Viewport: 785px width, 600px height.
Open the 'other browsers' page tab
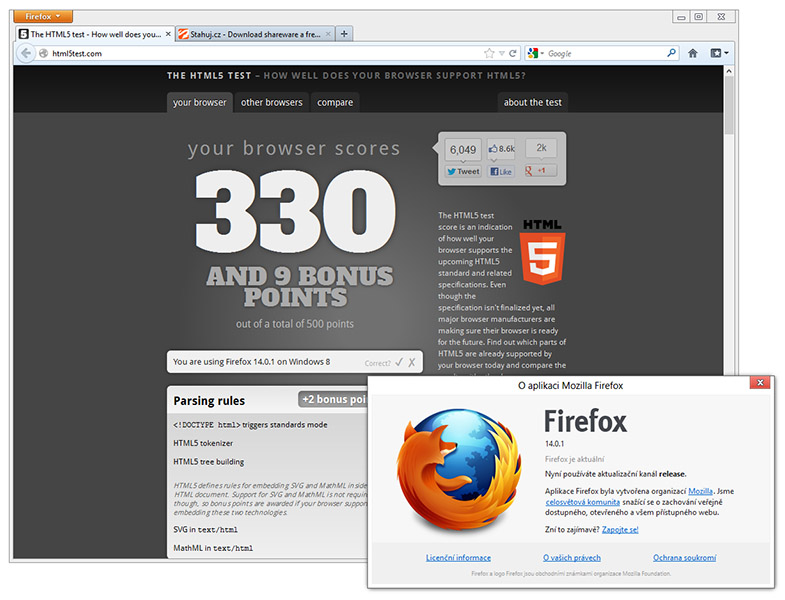(272, 102)
